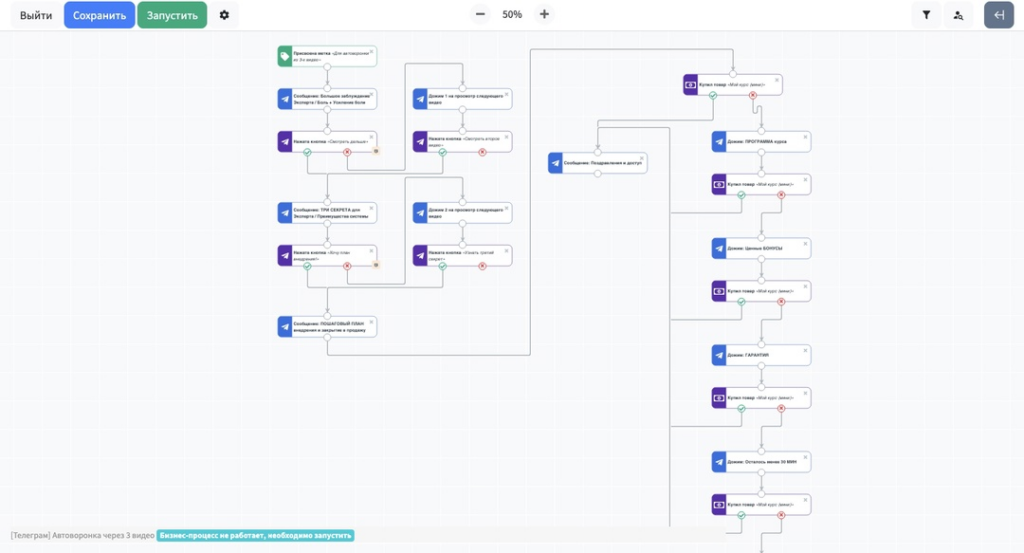Click green check output of Смотреть второе видео node
The image size is (1024, 553).
[442, 152]
